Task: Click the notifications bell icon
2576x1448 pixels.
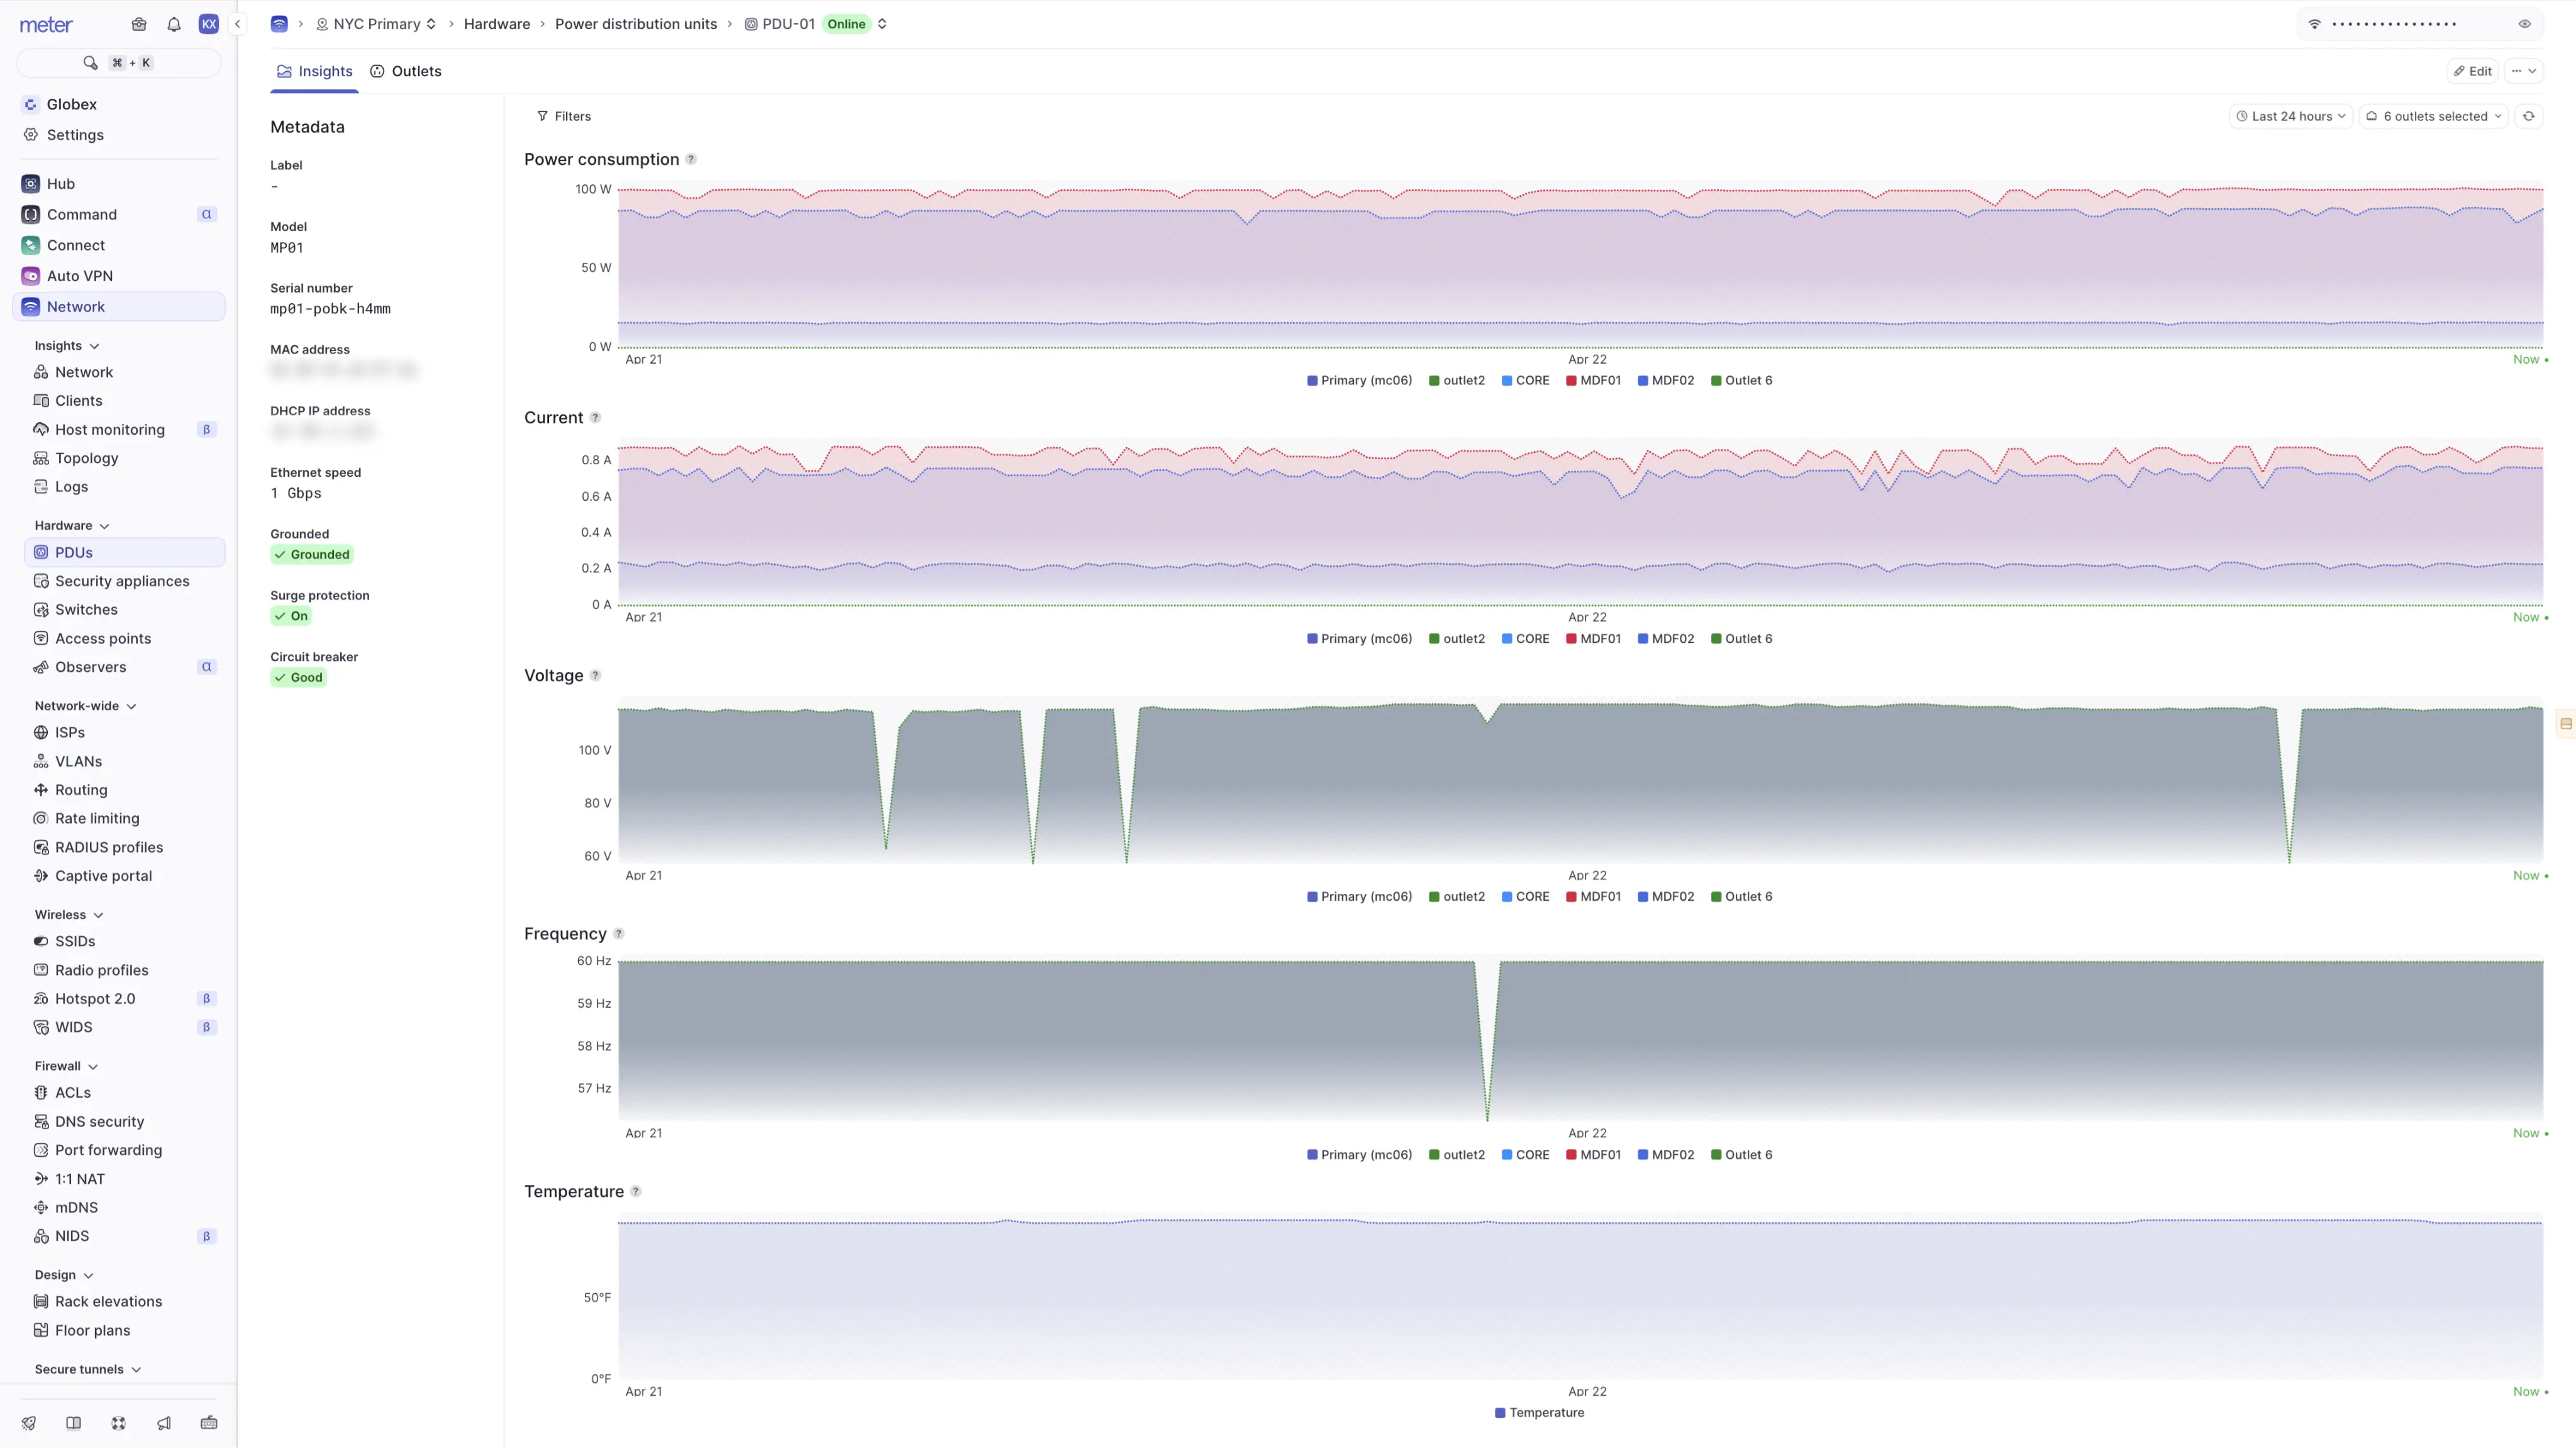Action: [174, 24]
